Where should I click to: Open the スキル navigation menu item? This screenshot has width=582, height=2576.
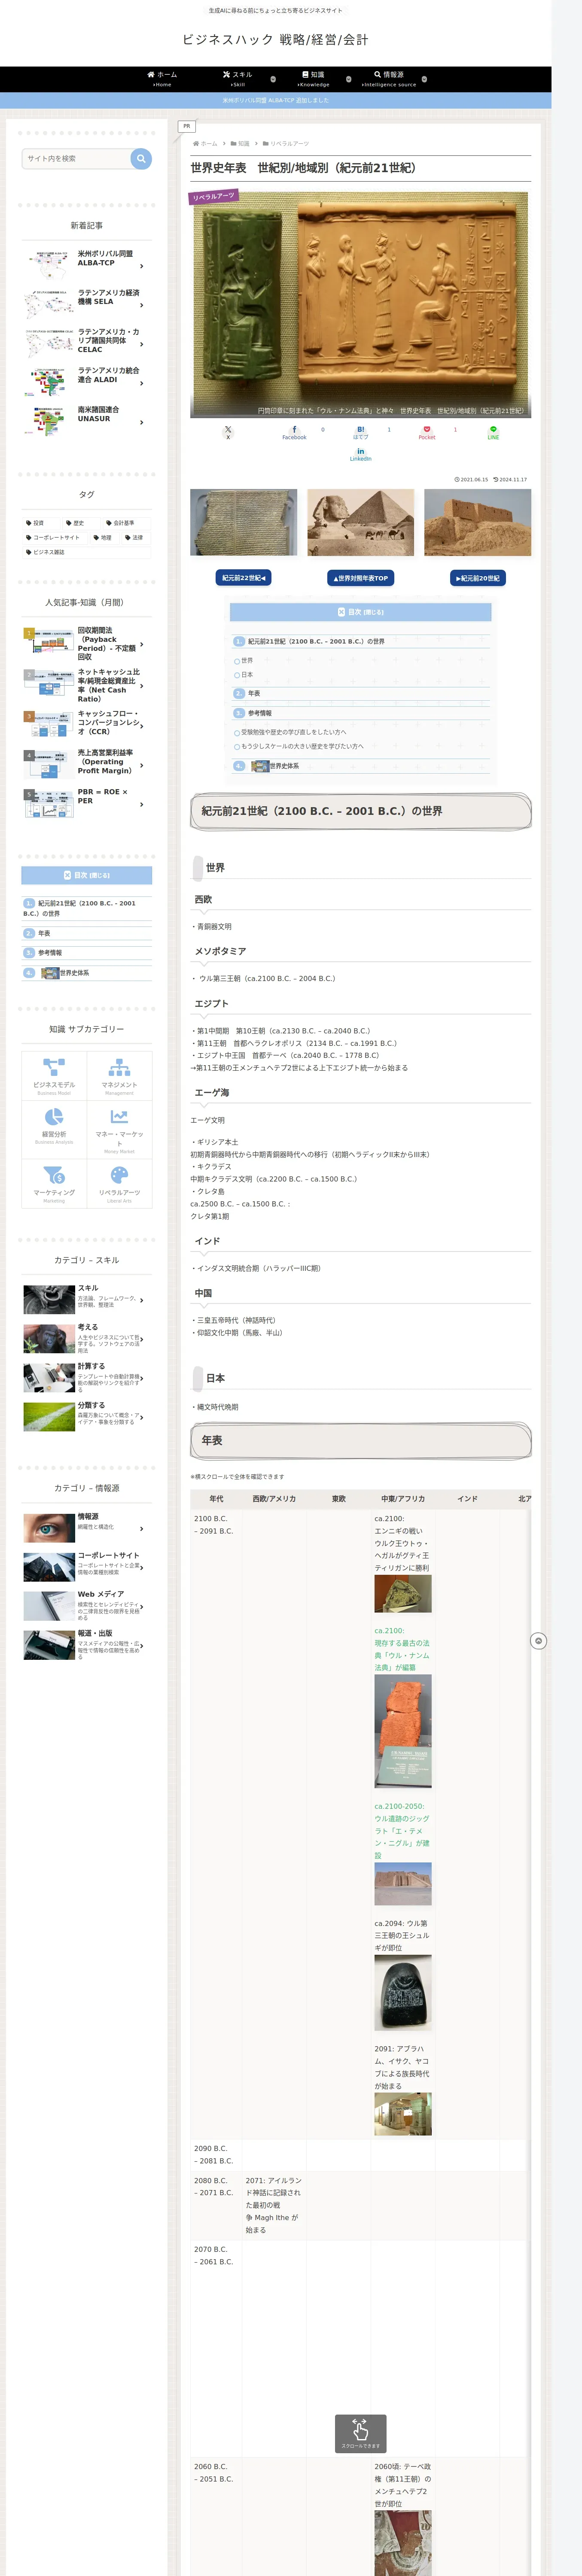[238, 79]
